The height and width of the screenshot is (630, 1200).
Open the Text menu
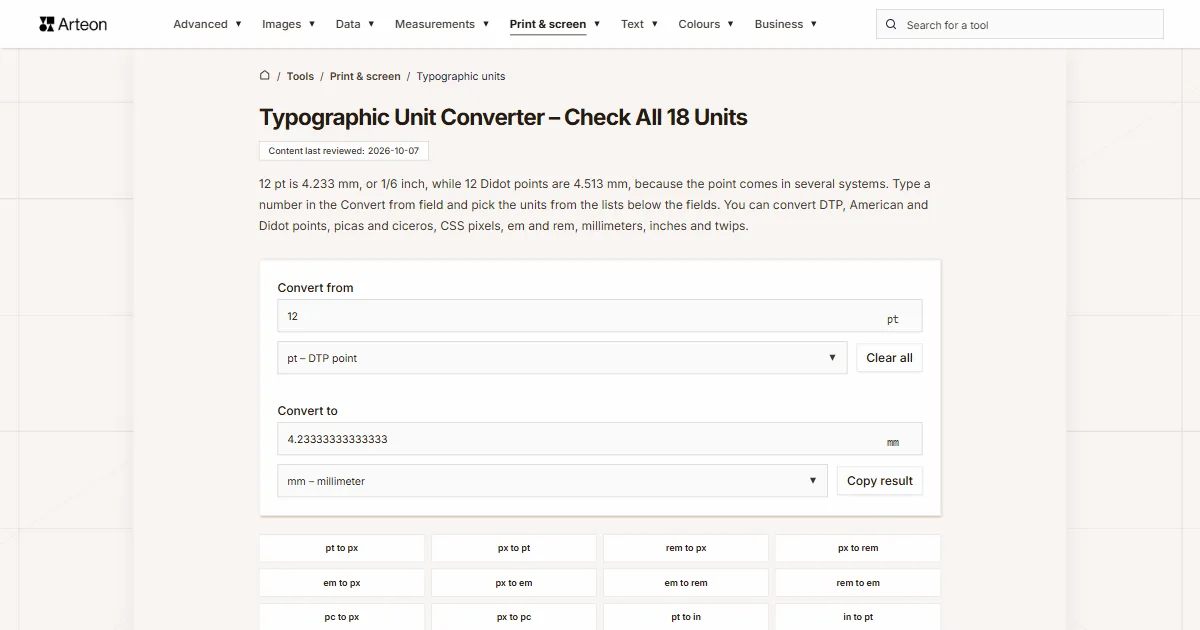[x=639, y=24]
